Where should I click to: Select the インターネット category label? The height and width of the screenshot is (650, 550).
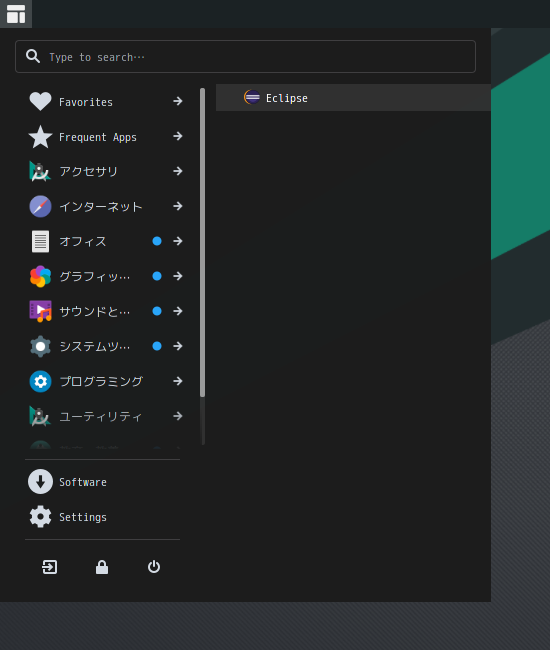tap(101, 206)
